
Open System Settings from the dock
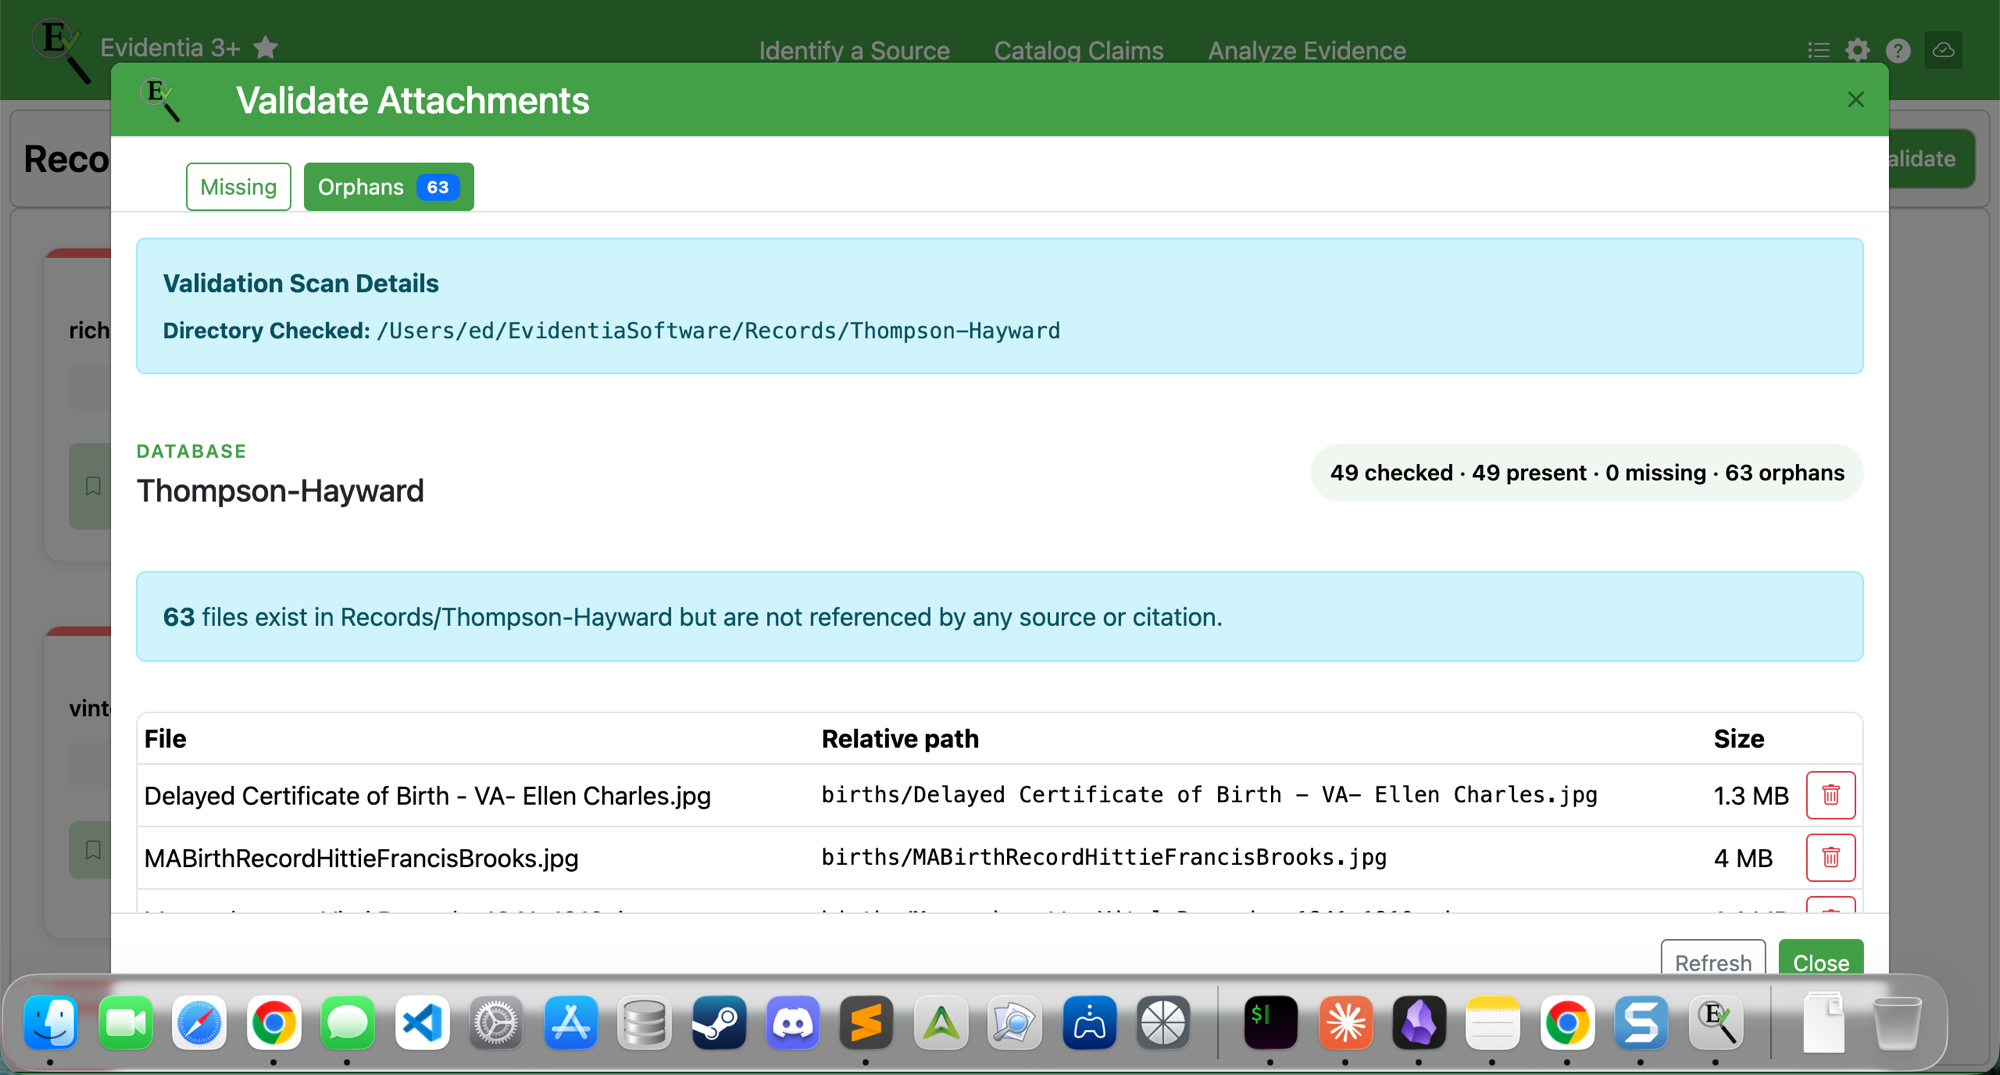coord(496,1022)
